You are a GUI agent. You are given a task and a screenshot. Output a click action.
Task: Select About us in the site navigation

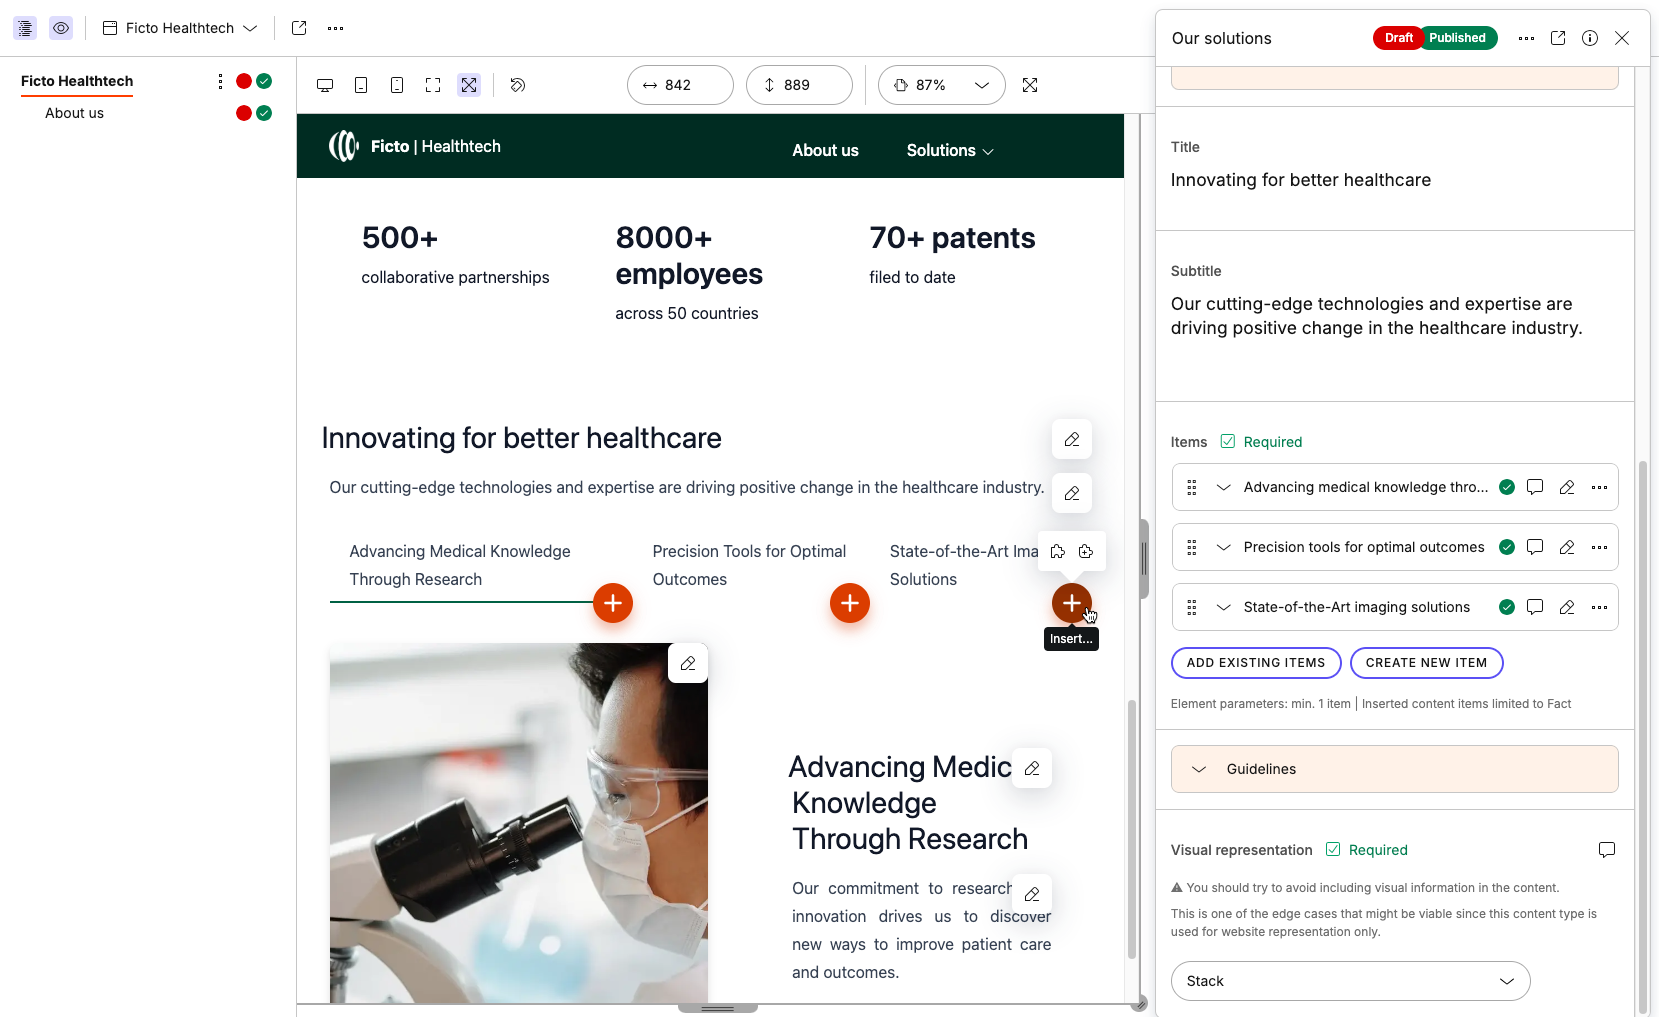tap(824, 150)
